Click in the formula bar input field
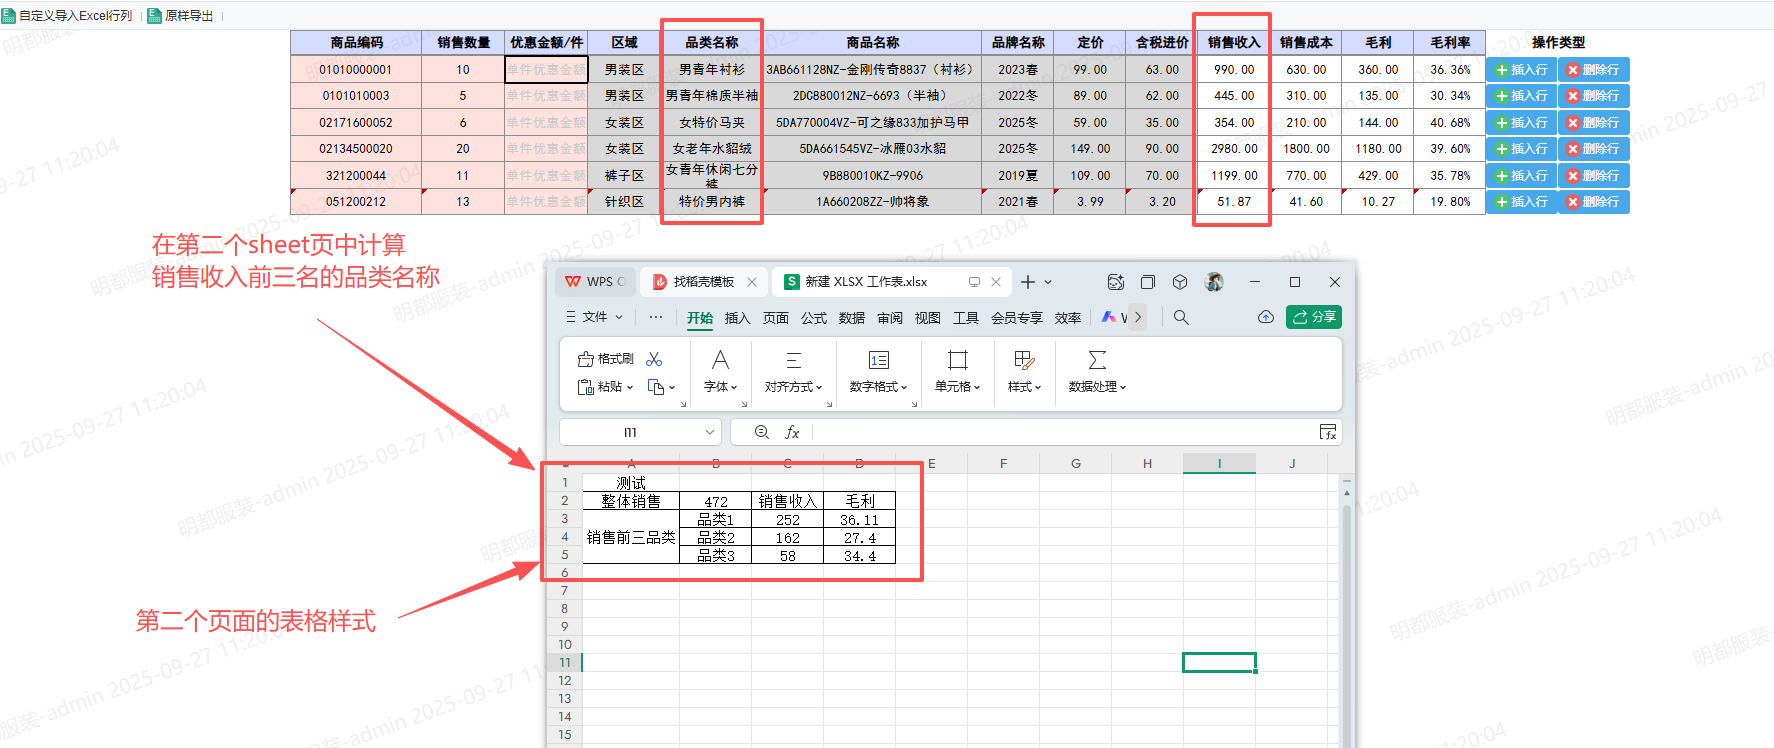This screenshot has width=1774, height=748. coord(1060,432)
